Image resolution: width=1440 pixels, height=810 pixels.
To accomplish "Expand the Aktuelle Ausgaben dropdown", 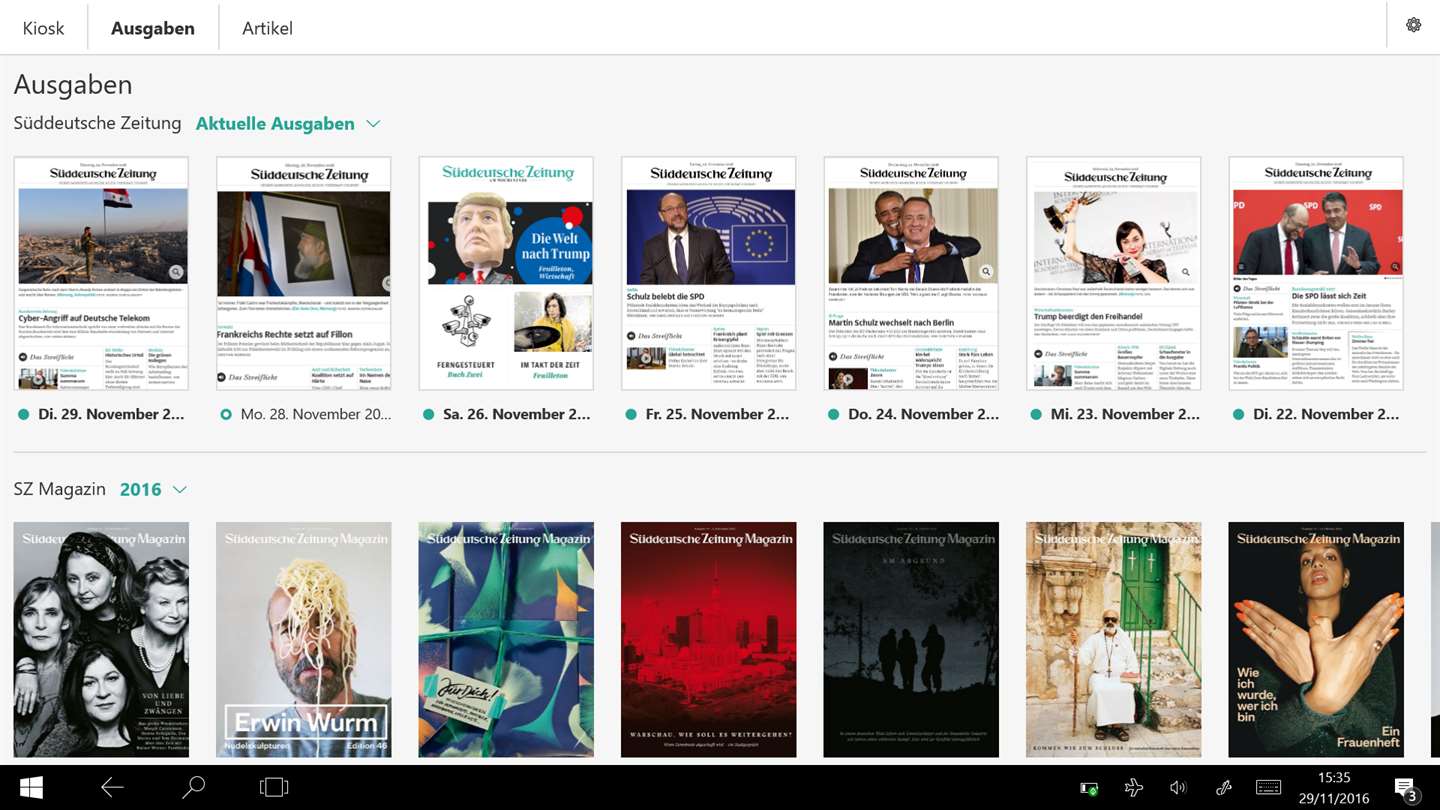I will (288, 124).
